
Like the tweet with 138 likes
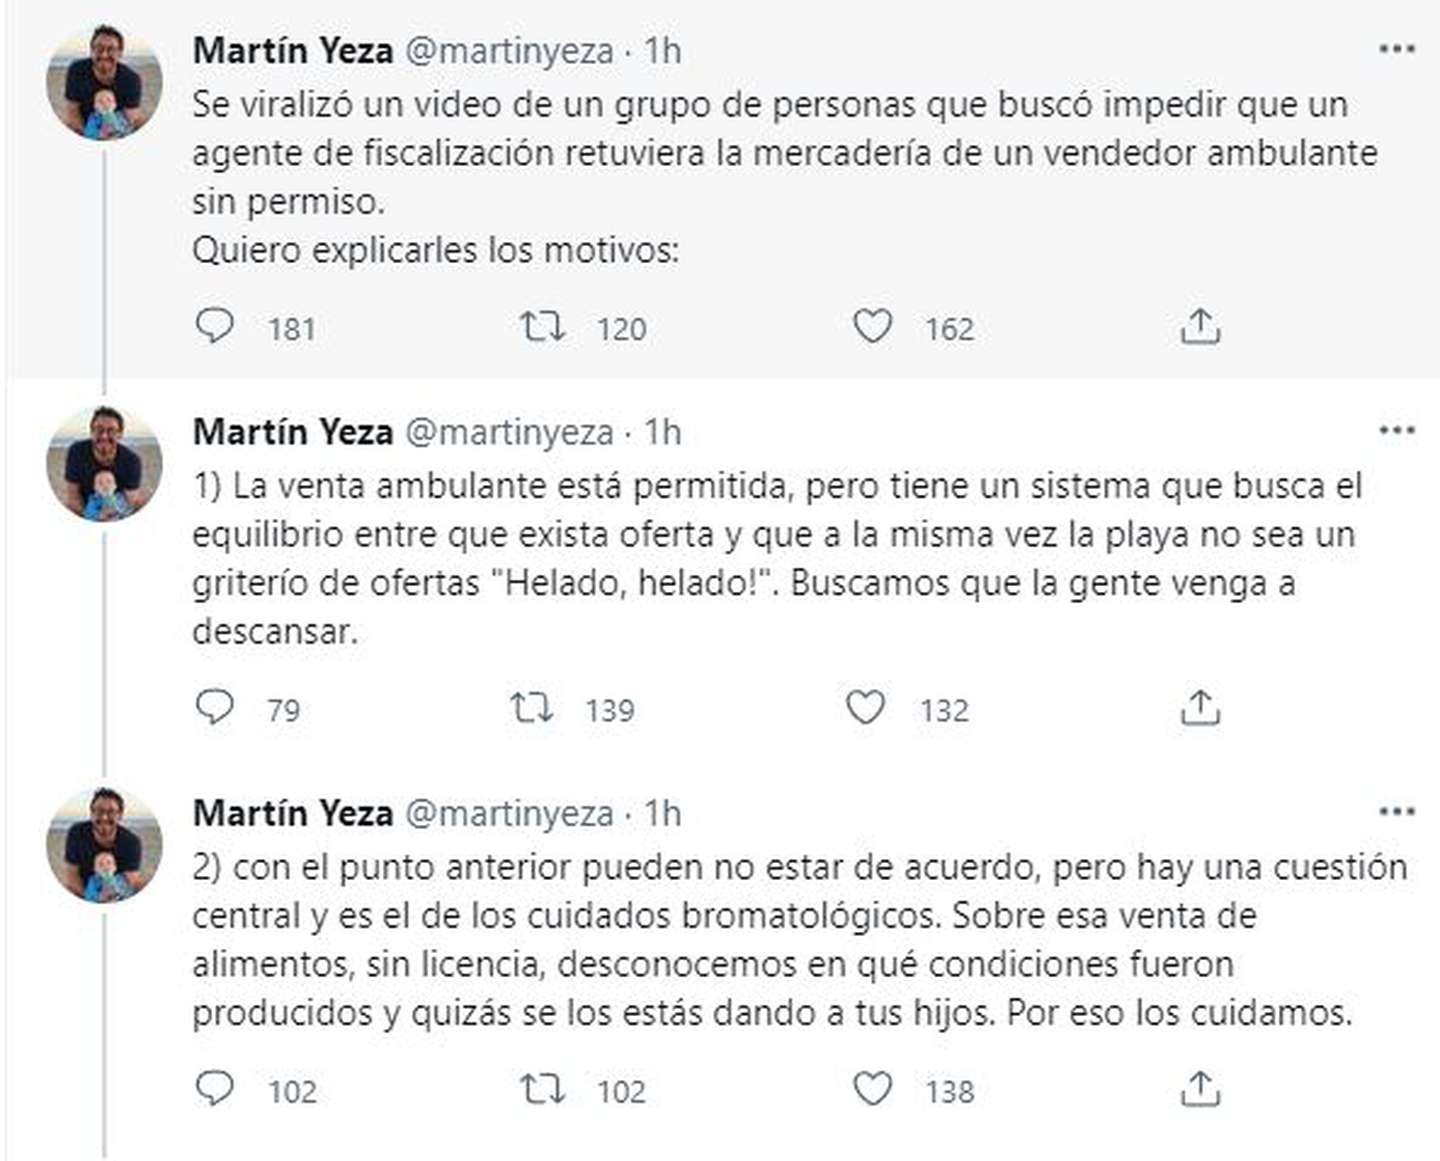click(x=871, y=1089)
